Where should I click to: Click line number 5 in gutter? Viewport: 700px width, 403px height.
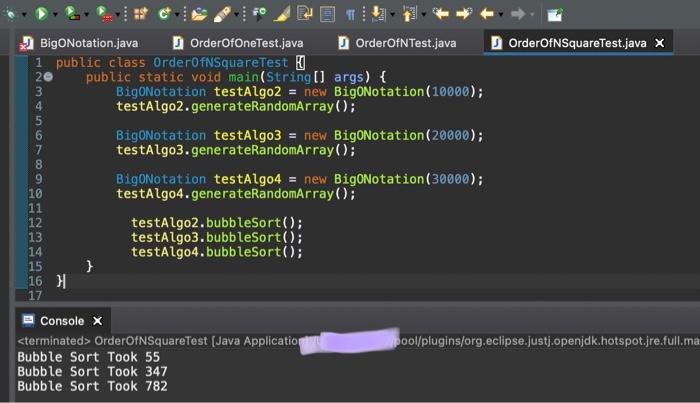[39, 121]
